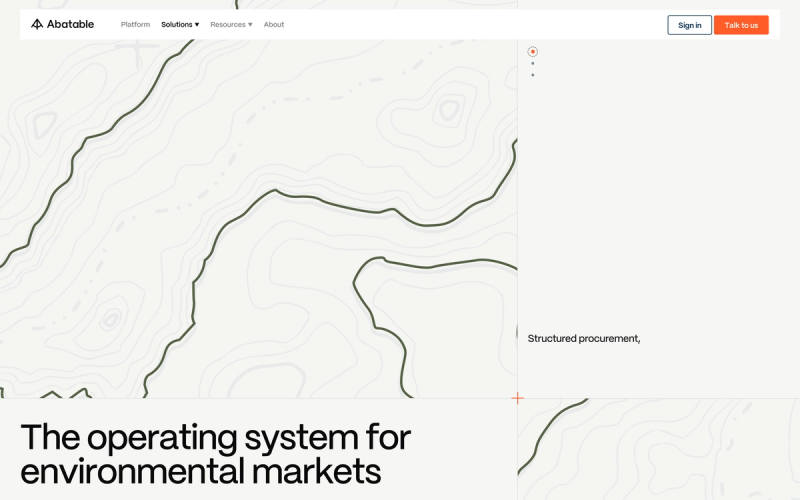Click the Structured procurement caption text
This screenshot has width=800, height=500.
[584, 338]
